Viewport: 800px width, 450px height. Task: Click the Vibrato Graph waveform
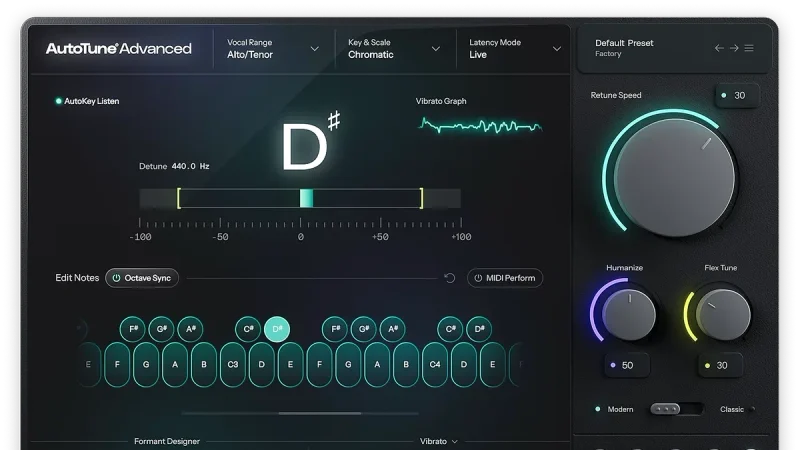(480, 125)
